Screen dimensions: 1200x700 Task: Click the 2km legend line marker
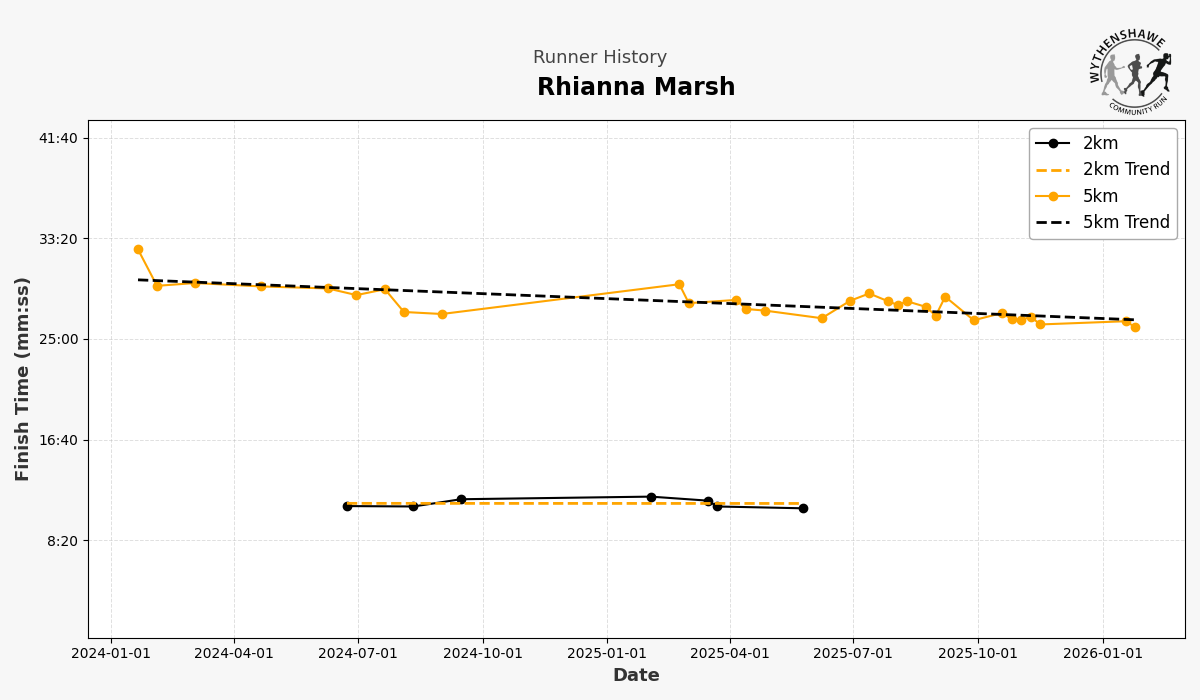[1053, 143]
